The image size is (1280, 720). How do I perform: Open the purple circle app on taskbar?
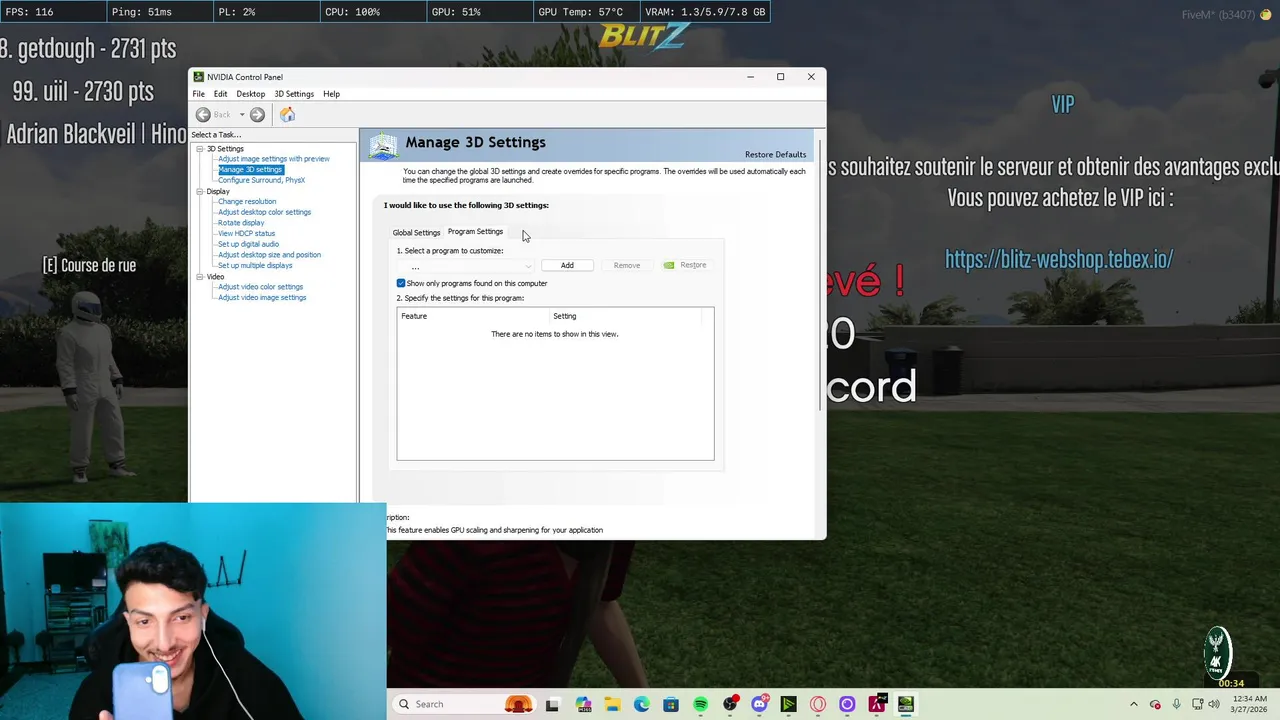tap(847, 705)
